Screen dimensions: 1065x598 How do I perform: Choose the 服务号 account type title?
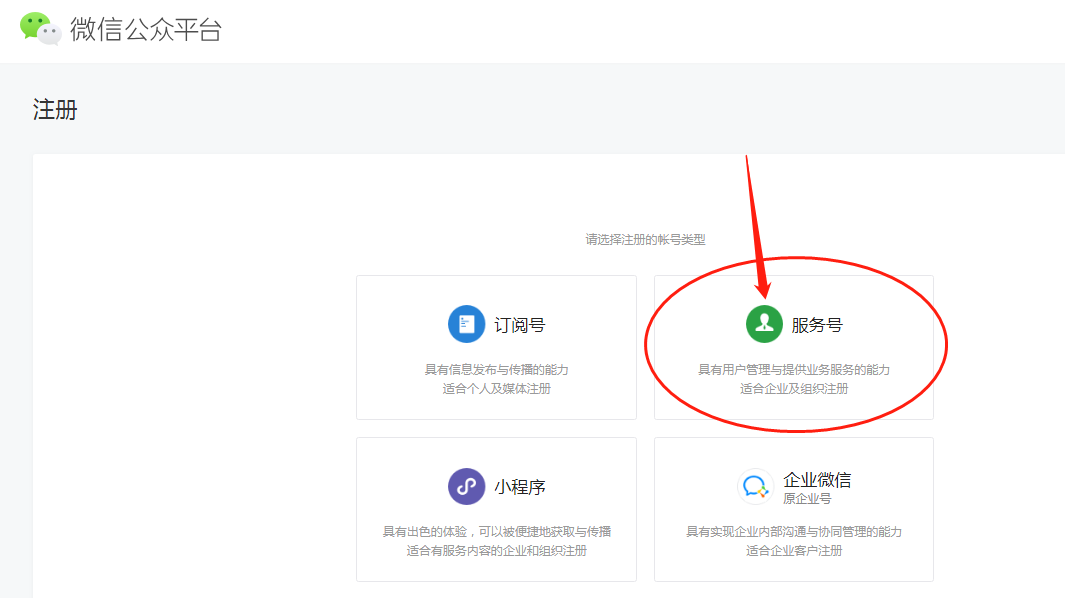coord(817,325)
